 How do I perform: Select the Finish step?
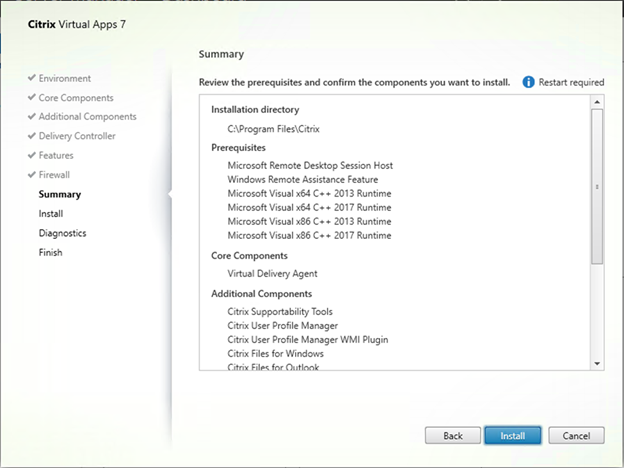50,252
